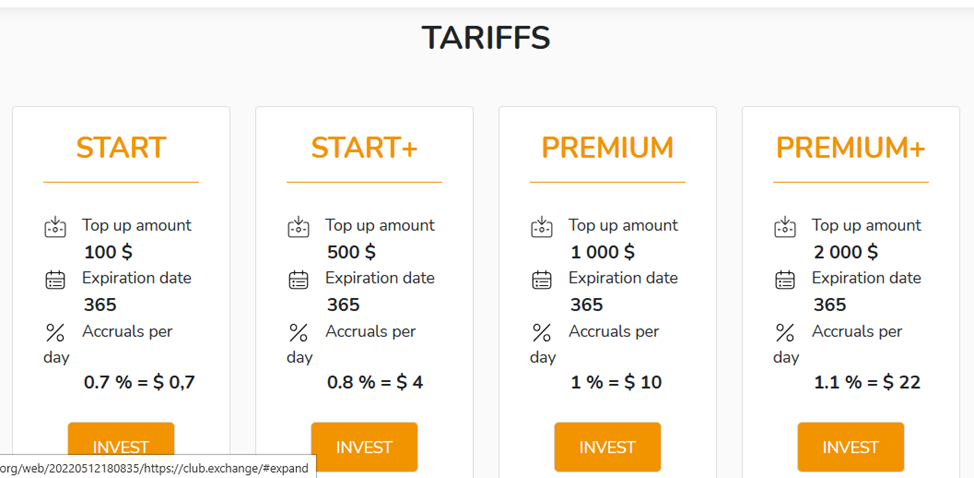Click the calendar icon in START+ tariff
The width and height of the screenshot is (974, 478).
pos(298,279)
